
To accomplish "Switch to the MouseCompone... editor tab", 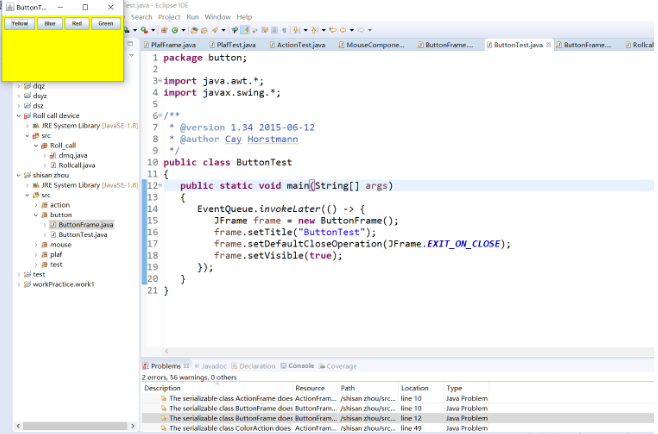I will pyautogui.click(x=372, y=44).
